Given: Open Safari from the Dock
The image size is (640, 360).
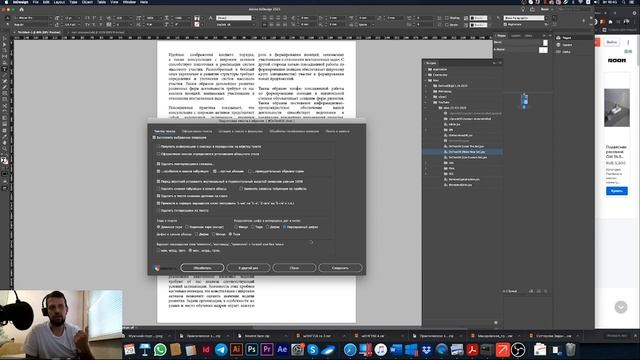Looking at the screenshot, I should 350,350.
